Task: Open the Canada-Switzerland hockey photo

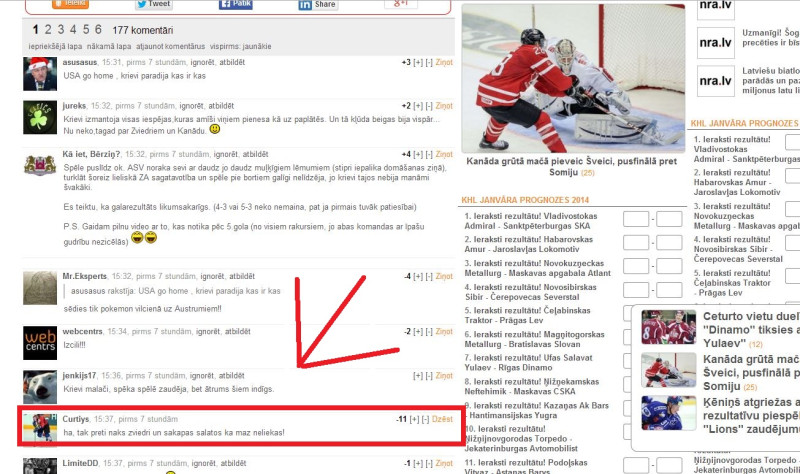Action: pyautogui.click(x=573, y=79)
